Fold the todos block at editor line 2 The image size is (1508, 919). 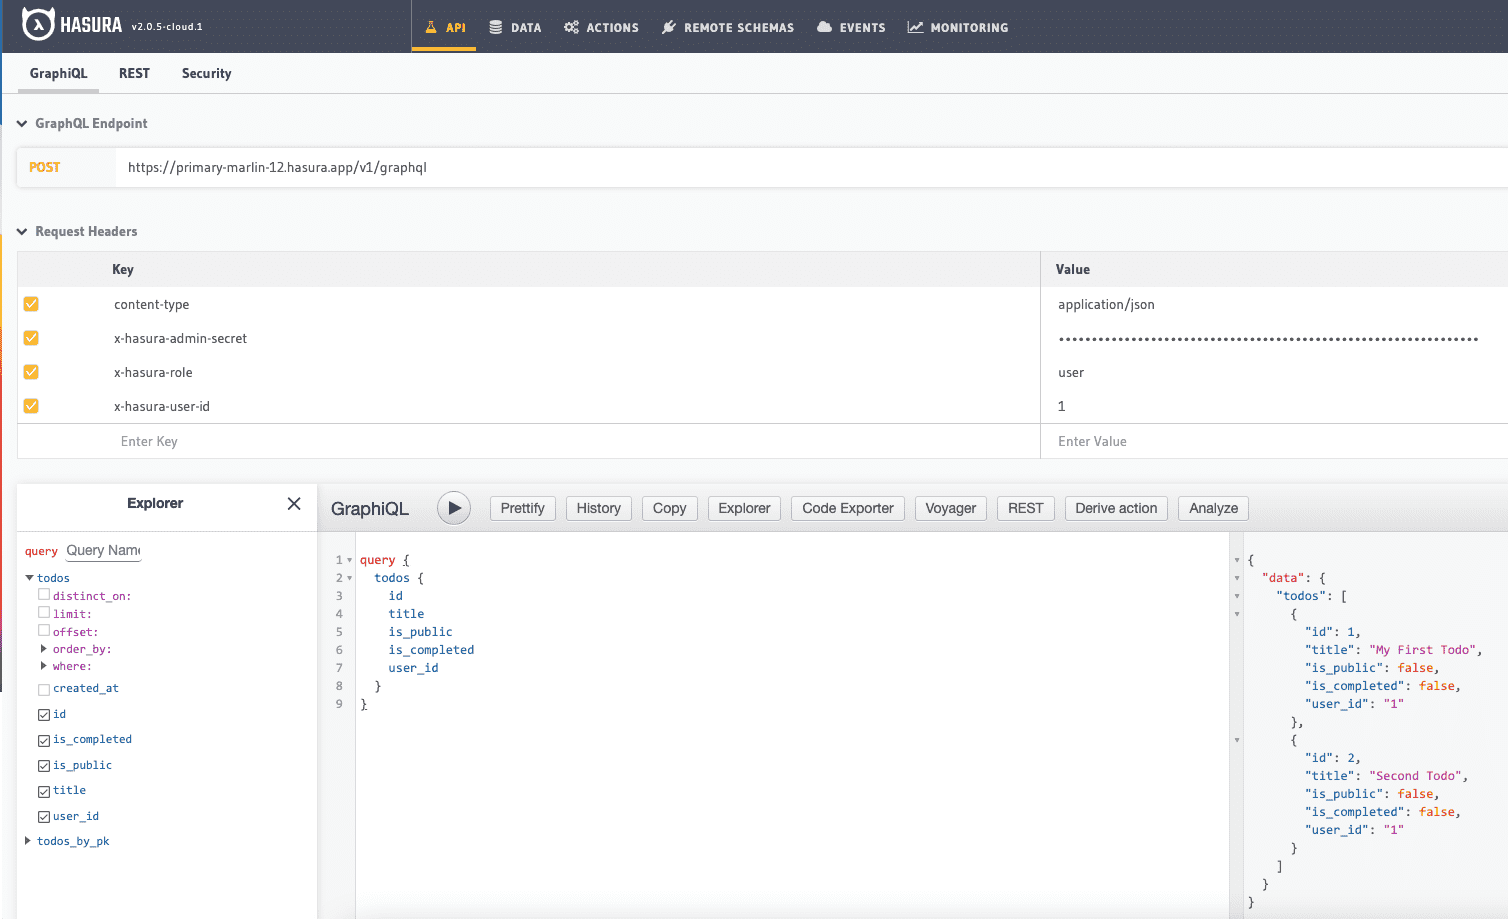[349, 578]
